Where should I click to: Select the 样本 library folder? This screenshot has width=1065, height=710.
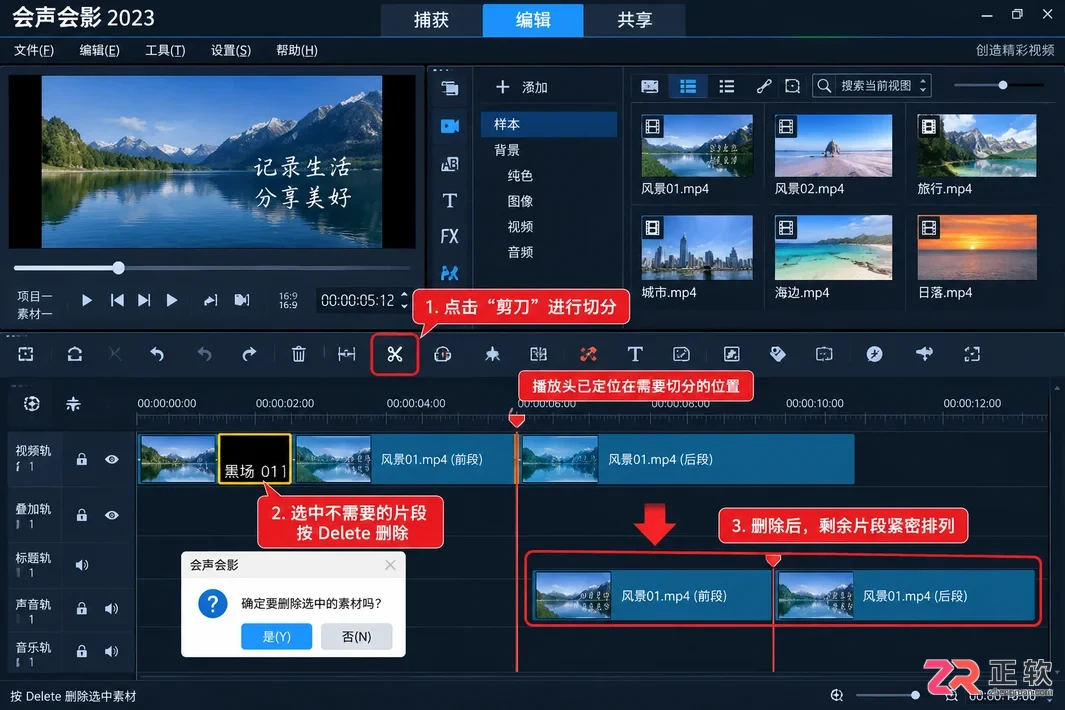coord(549,124)
